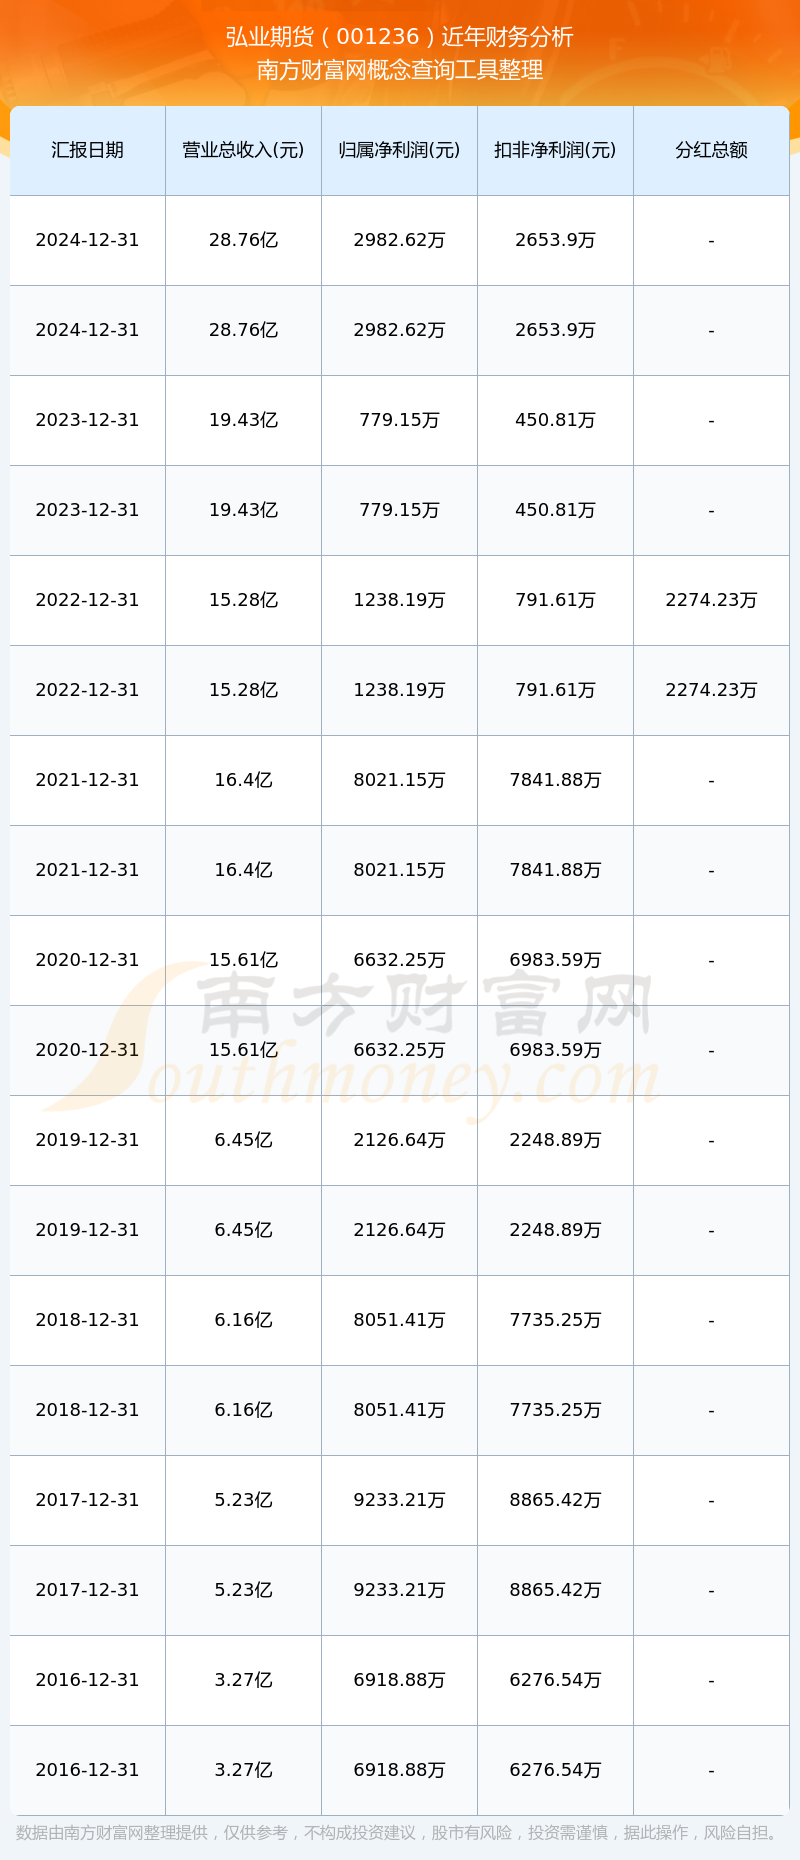Select the first 9233.21万 net profit cell
This screenshot has width=800, height=1860.
pos(399,1500)
